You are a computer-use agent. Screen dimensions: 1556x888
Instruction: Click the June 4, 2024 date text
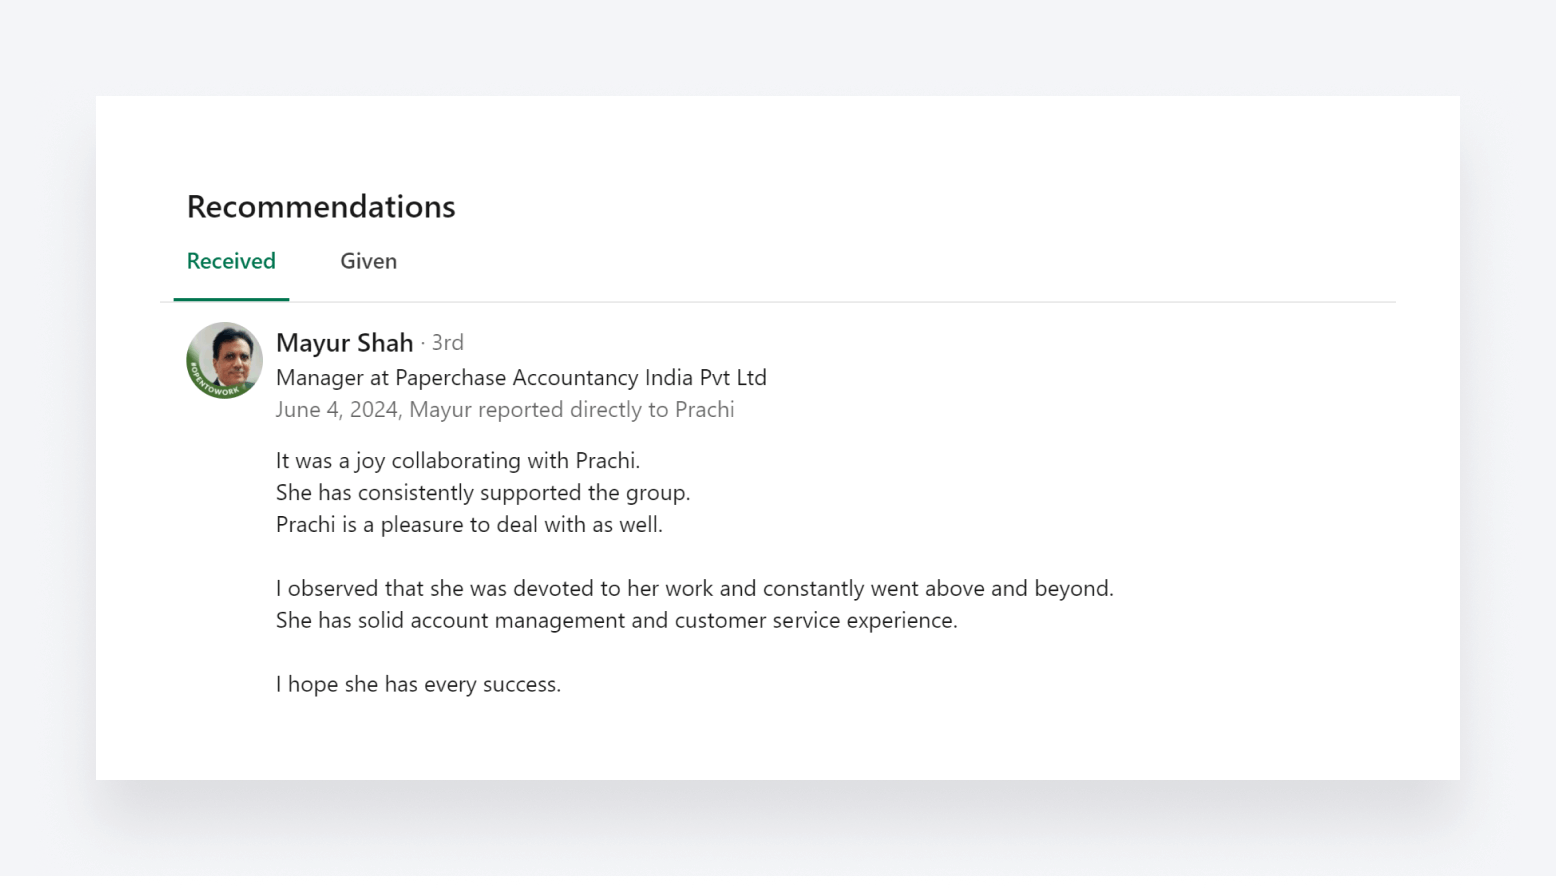337,410
